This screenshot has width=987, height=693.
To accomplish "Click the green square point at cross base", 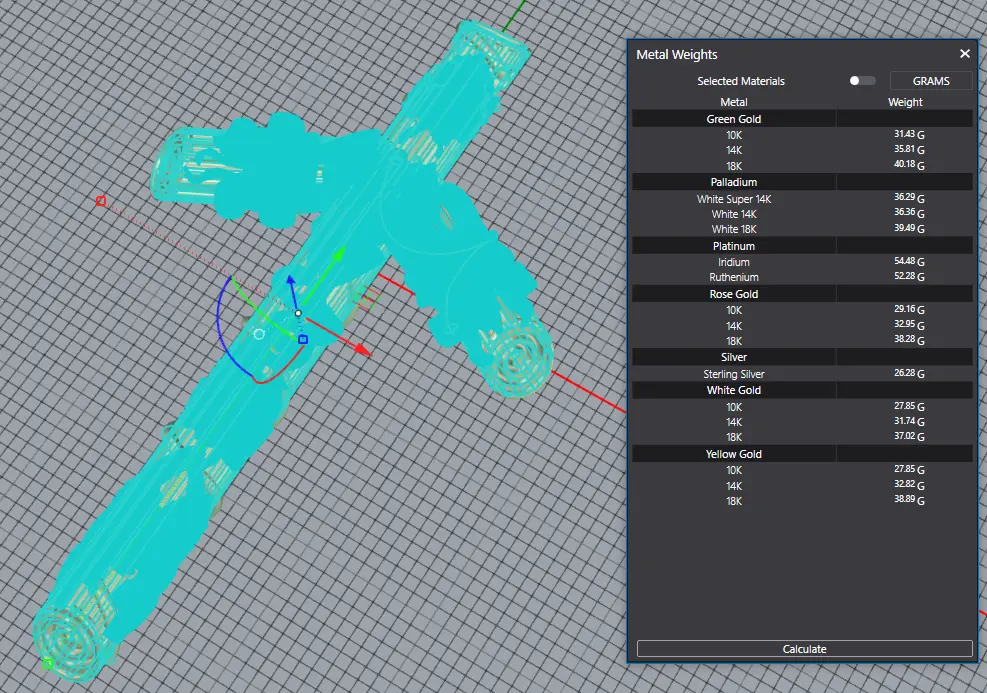I will click(x=48, y=662).
